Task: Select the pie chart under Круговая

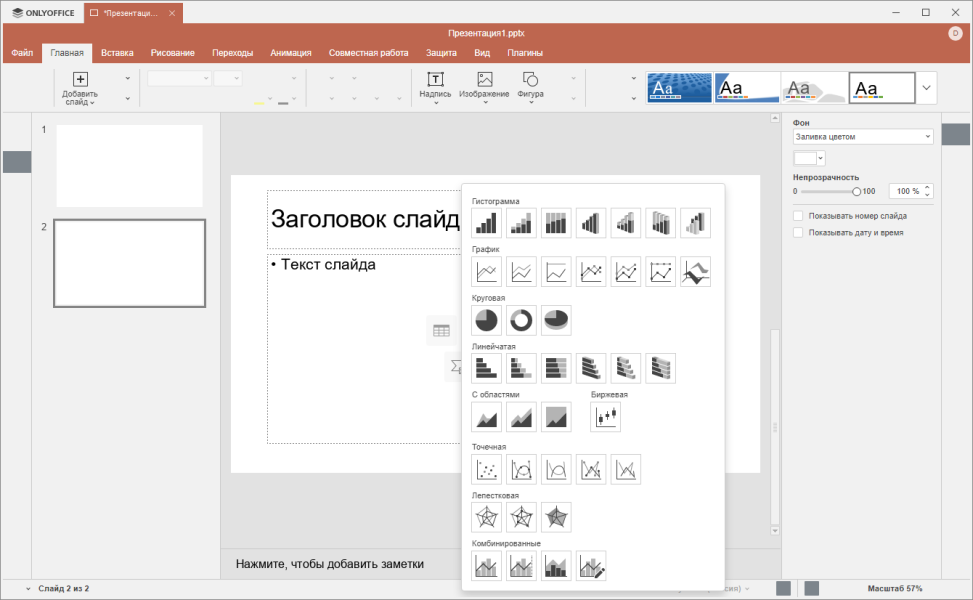Action: click(x=486, y=320)
